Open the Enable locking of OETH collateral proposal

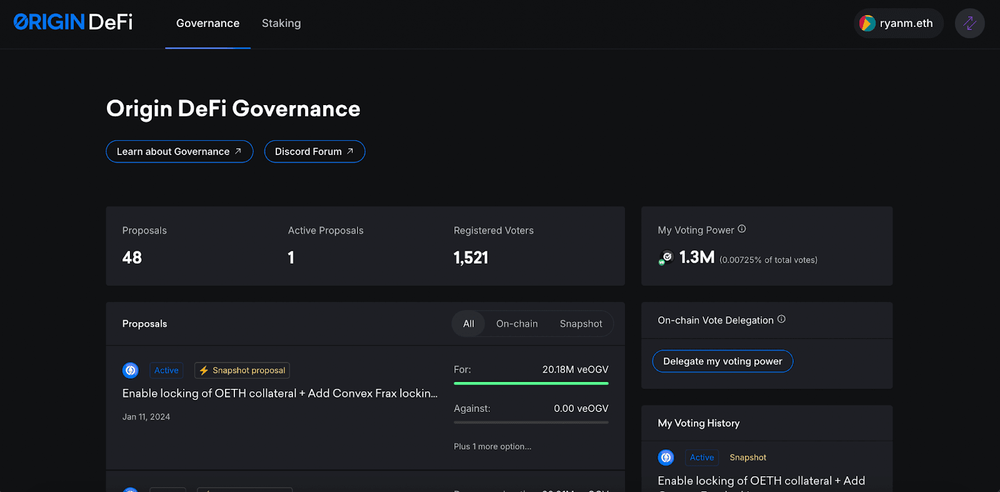[x=280, y=393]
